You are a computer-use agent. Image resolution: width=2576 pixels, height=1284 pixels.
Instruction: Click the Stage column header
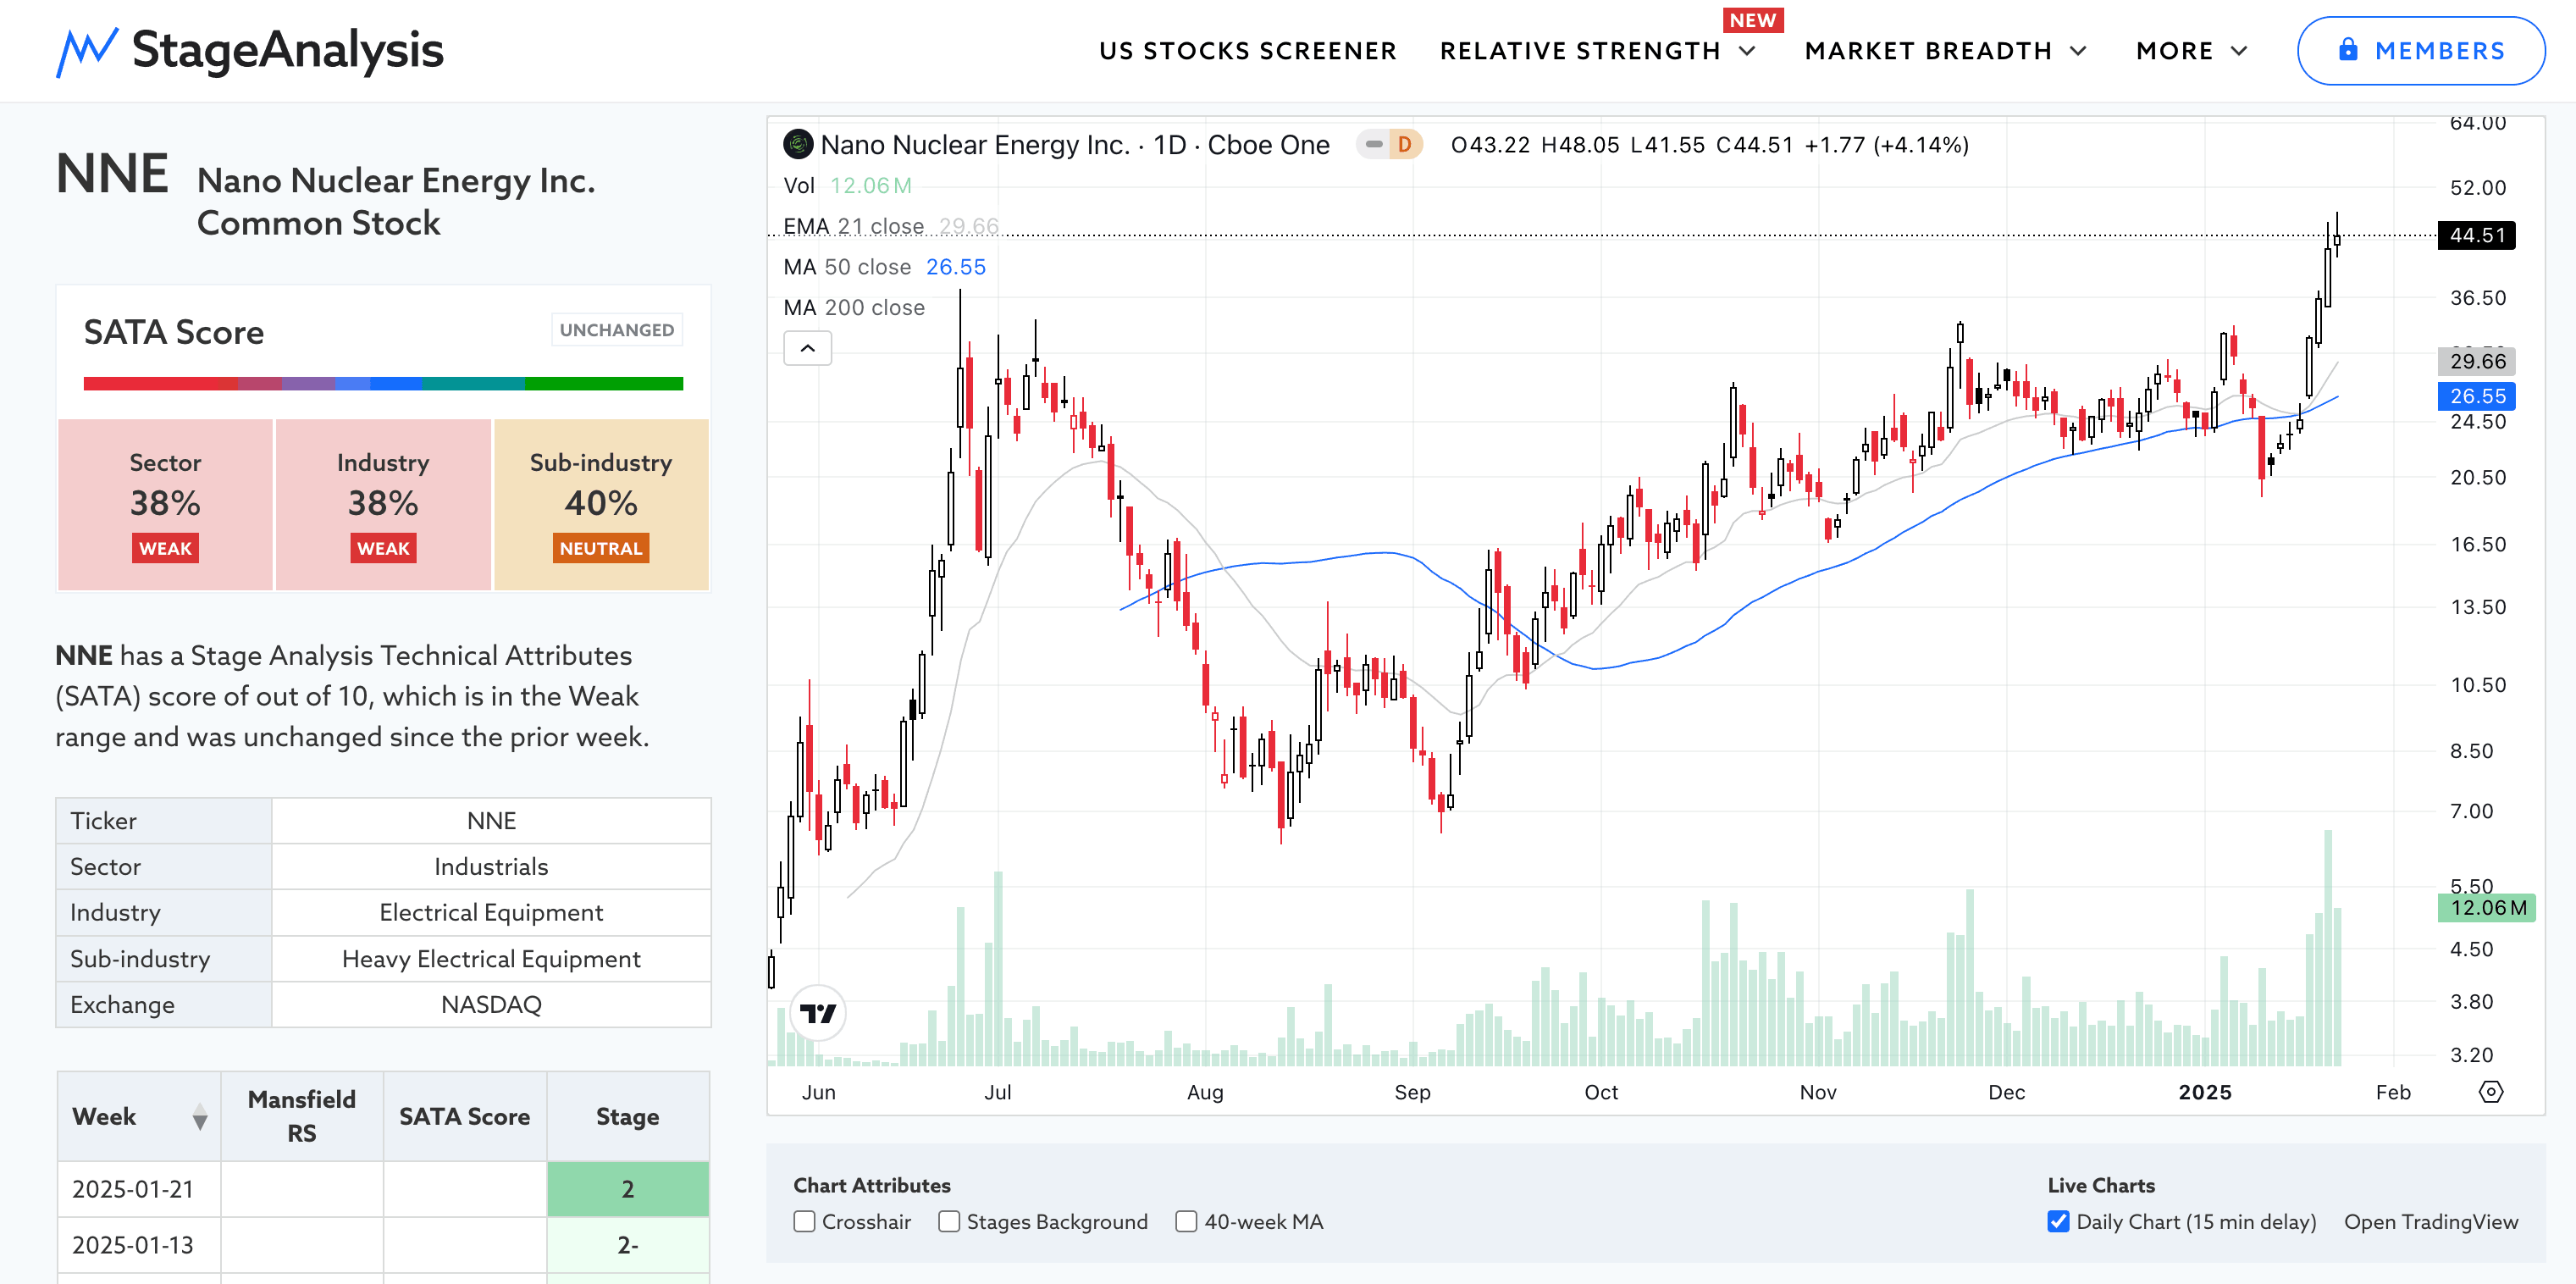(628, 1116)
